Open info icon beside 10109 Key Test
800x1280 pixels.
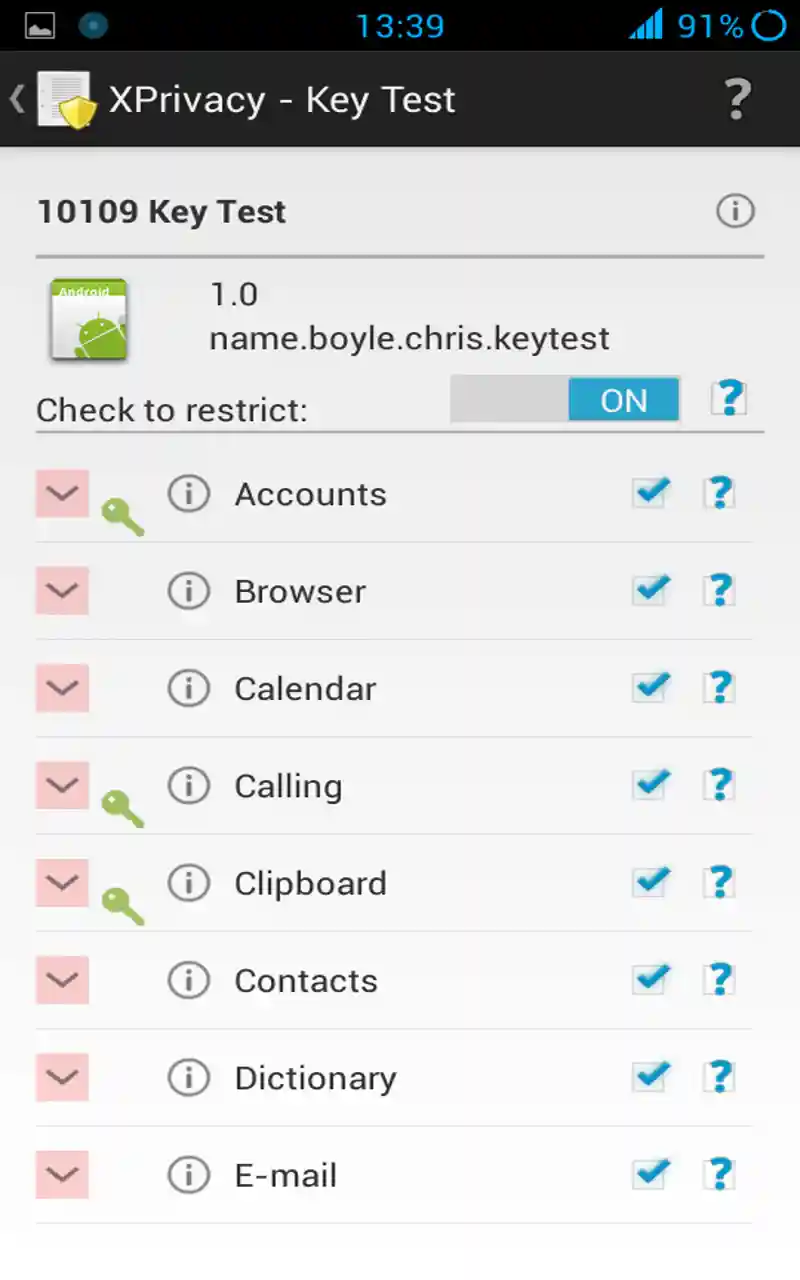pos(735,211)
